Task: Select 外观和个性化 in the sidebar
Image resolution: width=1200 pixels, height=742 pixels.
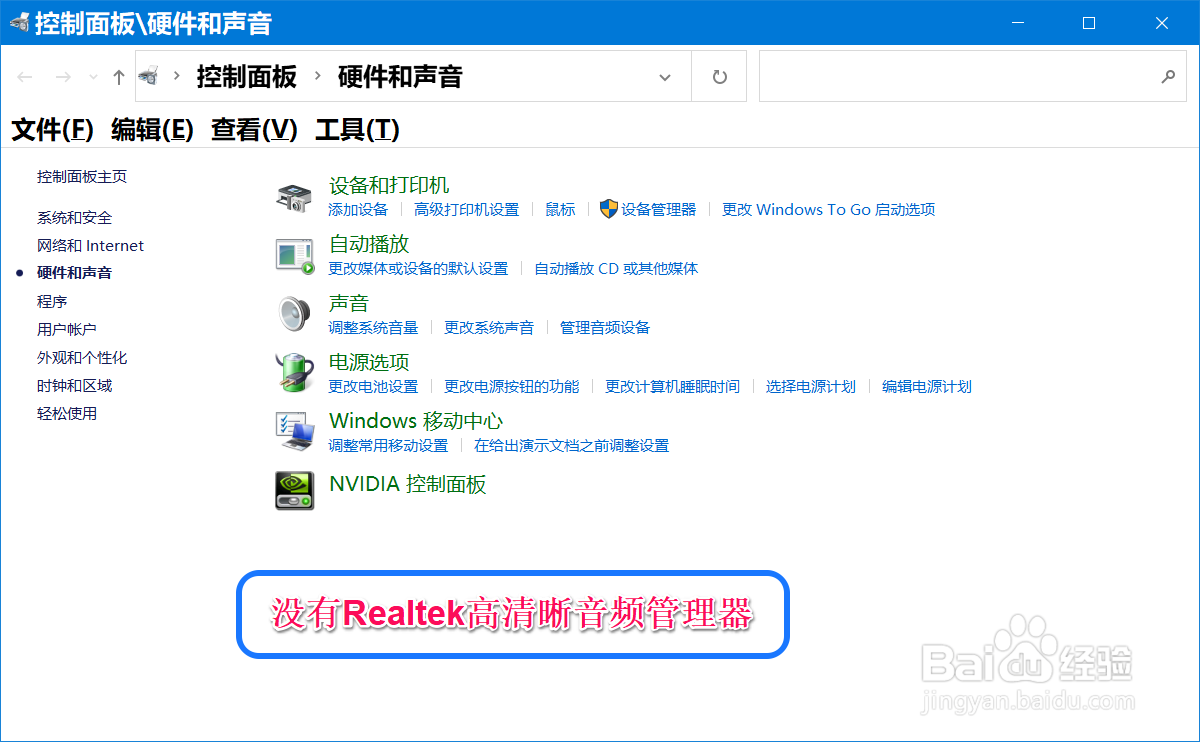Action: (82, 358)
